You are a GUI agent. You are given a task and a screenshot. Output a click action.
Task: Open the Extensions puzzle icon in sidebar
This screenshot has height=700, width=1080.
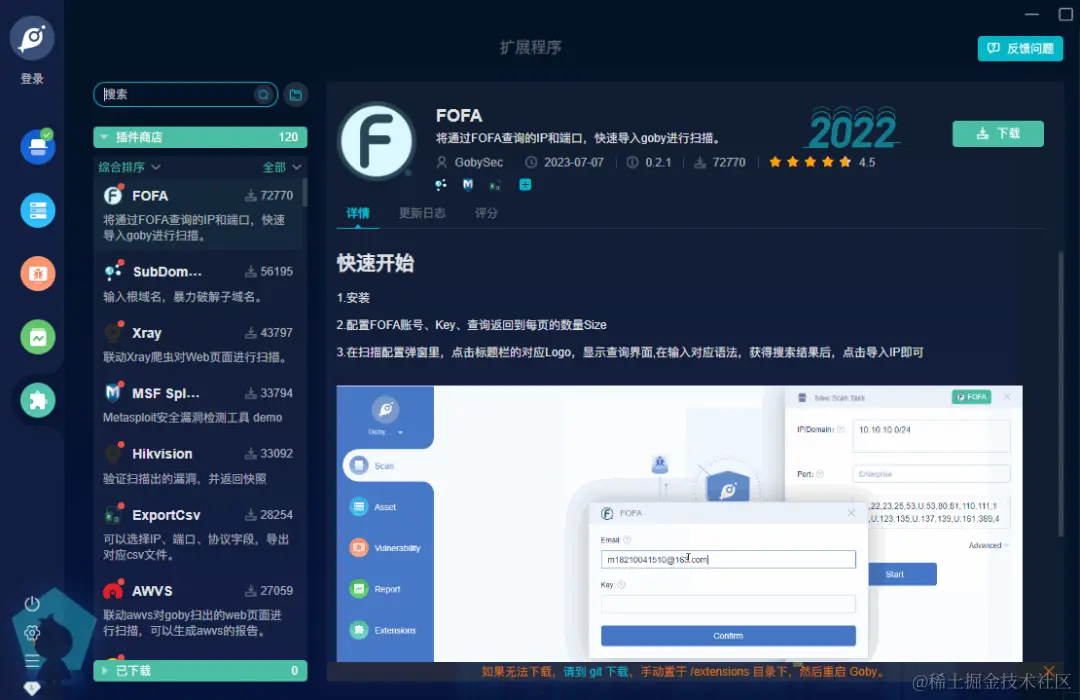tap(38, 400)
